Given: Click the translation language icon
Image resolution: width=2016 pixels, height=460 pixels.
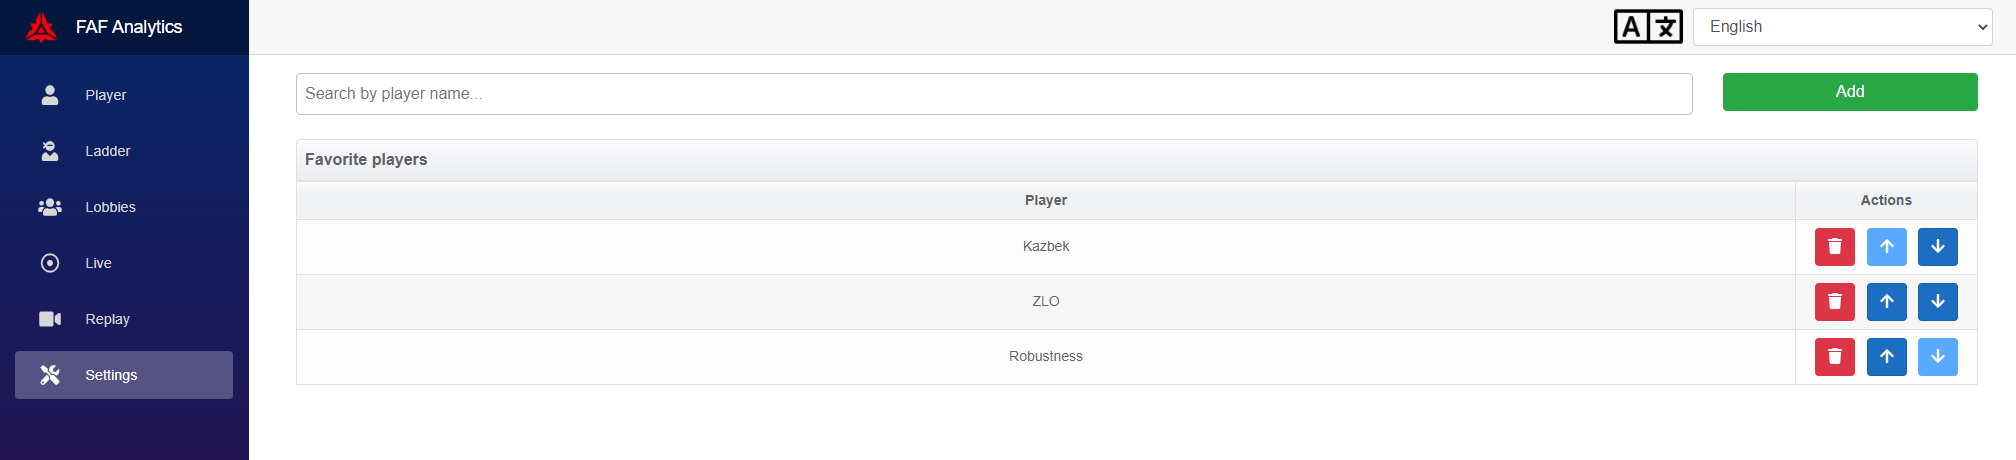Looking at the screenshot, I should [x=1648, y=27].
